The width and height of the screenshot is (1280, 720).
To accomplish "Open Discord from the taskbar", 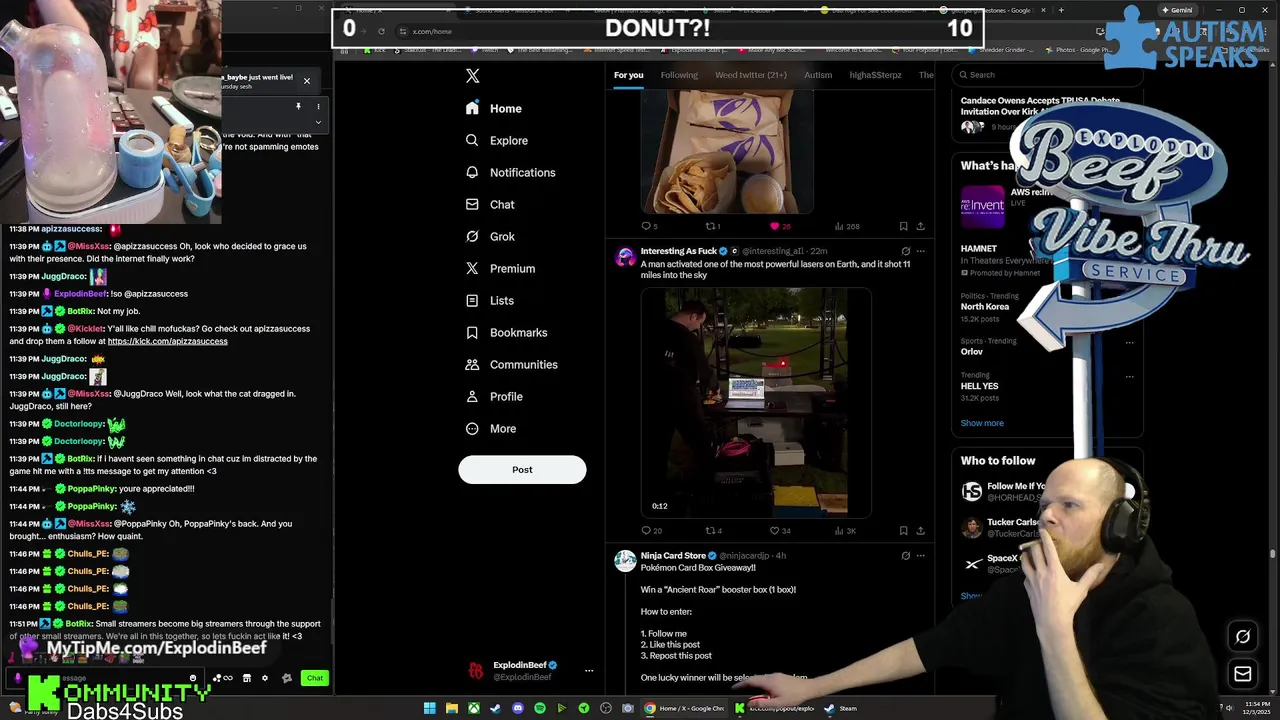I will [x=518, y=708].
